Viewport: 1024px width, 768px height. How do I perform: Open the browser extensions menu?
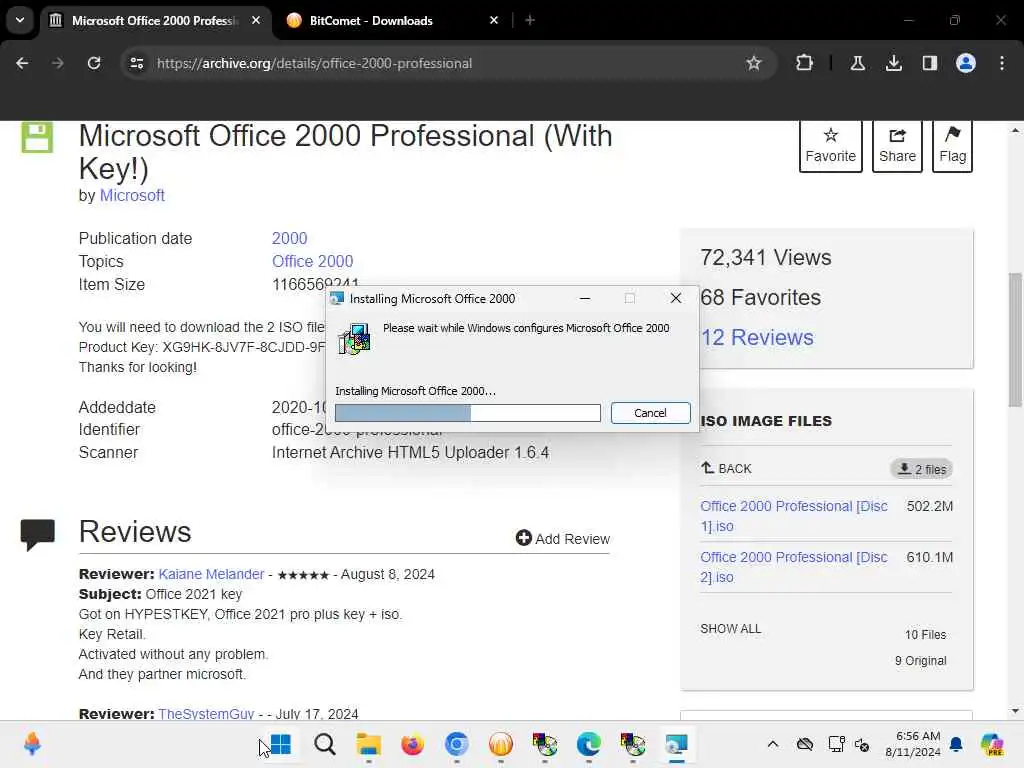click(805, 63)
